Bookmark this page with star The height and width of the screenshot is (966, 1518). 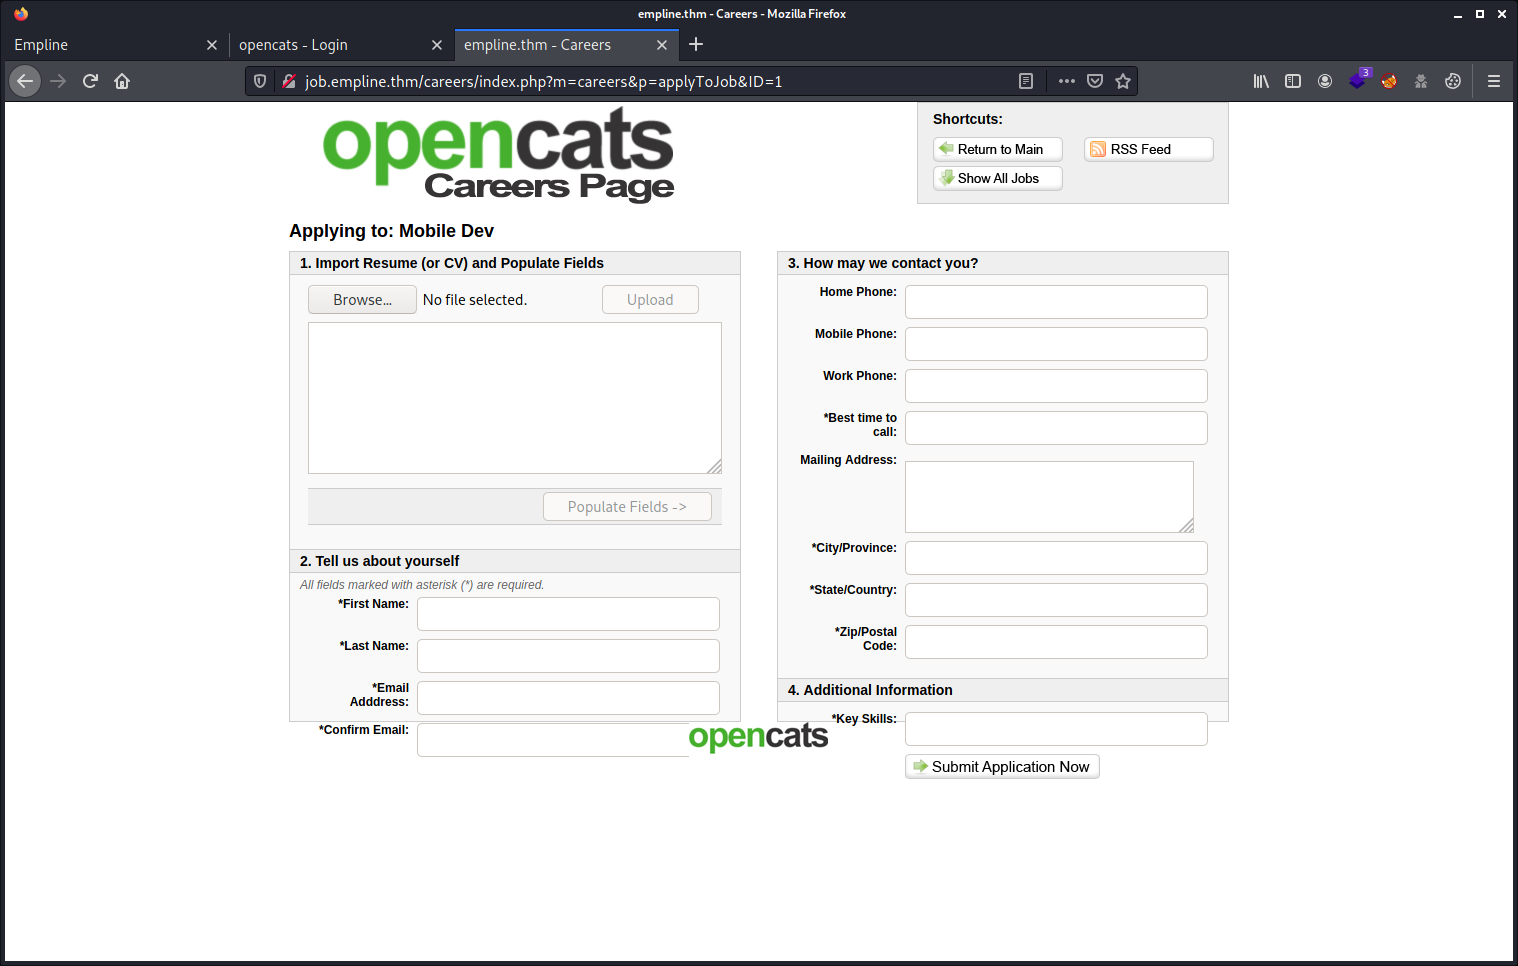coord(1123,81)
